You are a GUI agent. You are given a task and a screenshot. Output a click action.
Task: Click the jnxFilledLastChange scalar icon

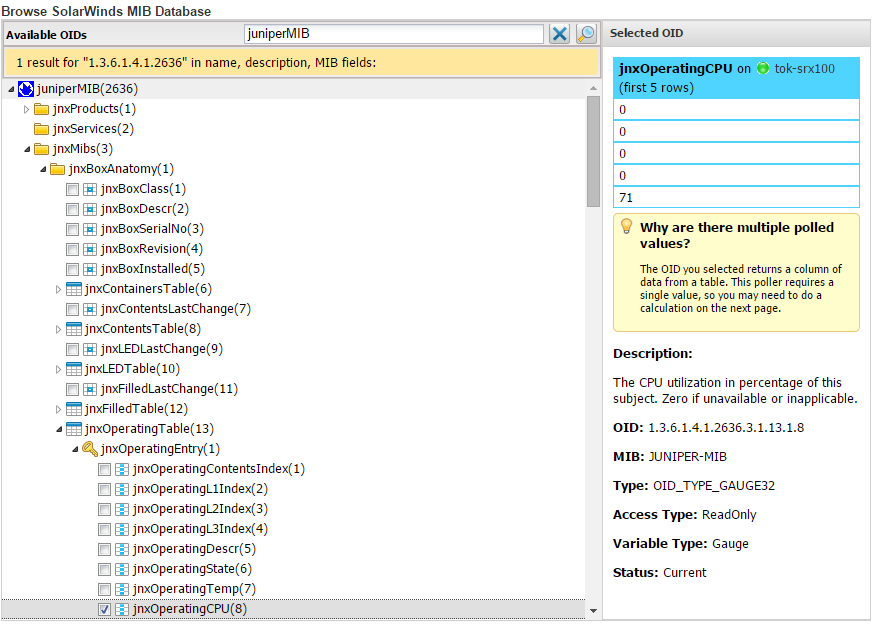90,389
